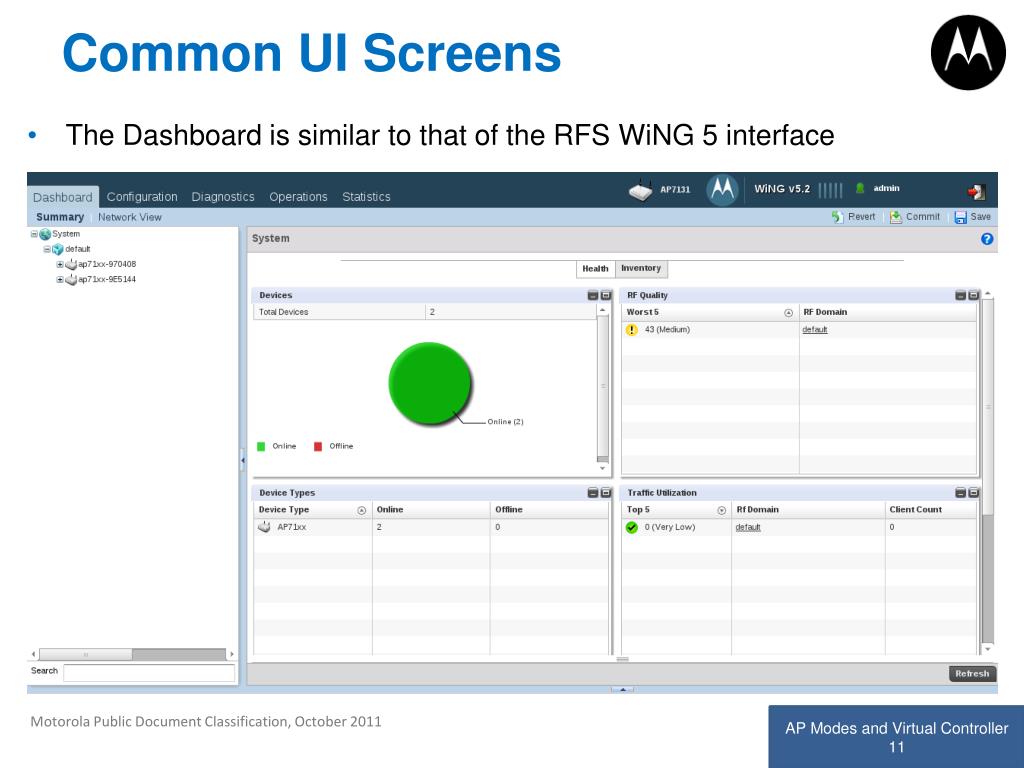Image resolution: width=1024 pixels, height=768 pixels.
Task: Select the Summary sub-tab
Action: [x=59, y=217]
